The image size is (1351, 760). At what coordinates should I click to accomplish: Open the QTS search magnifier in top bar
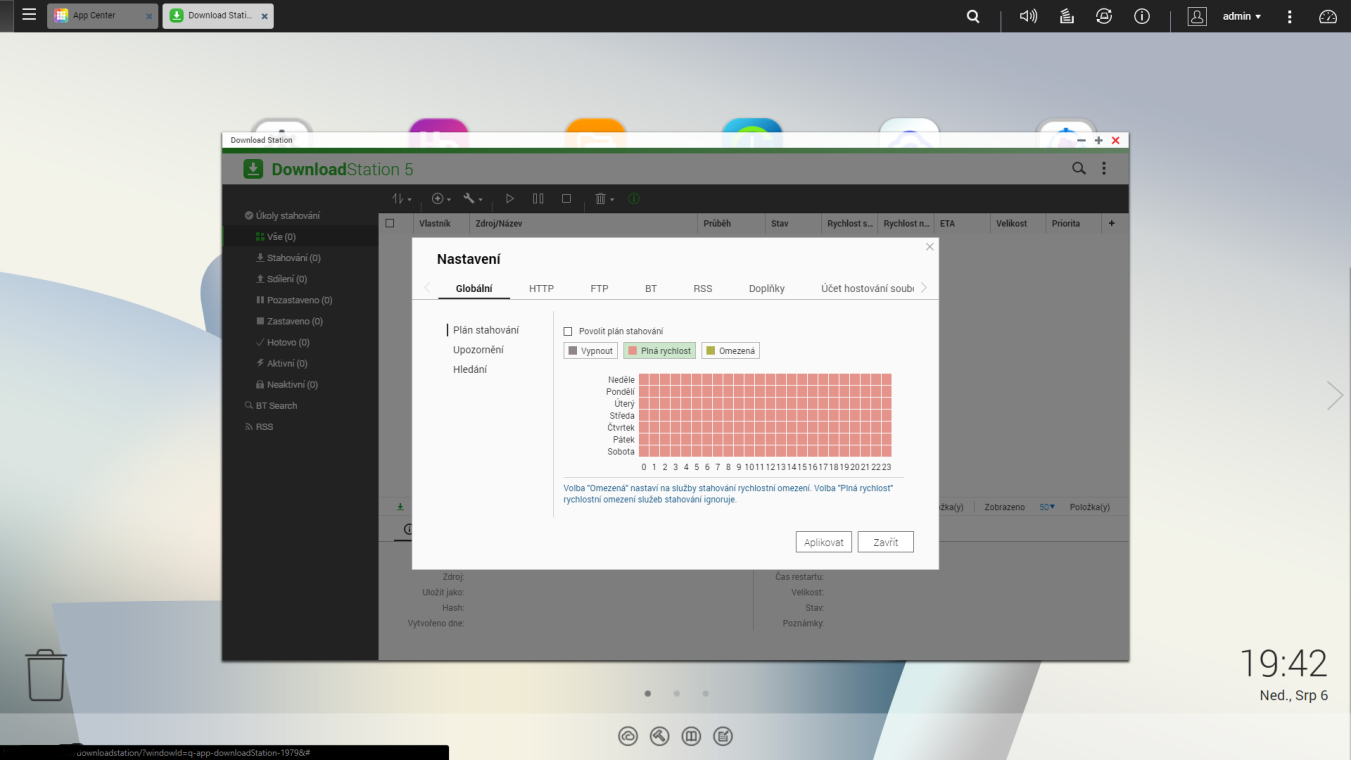pos(973,16)
